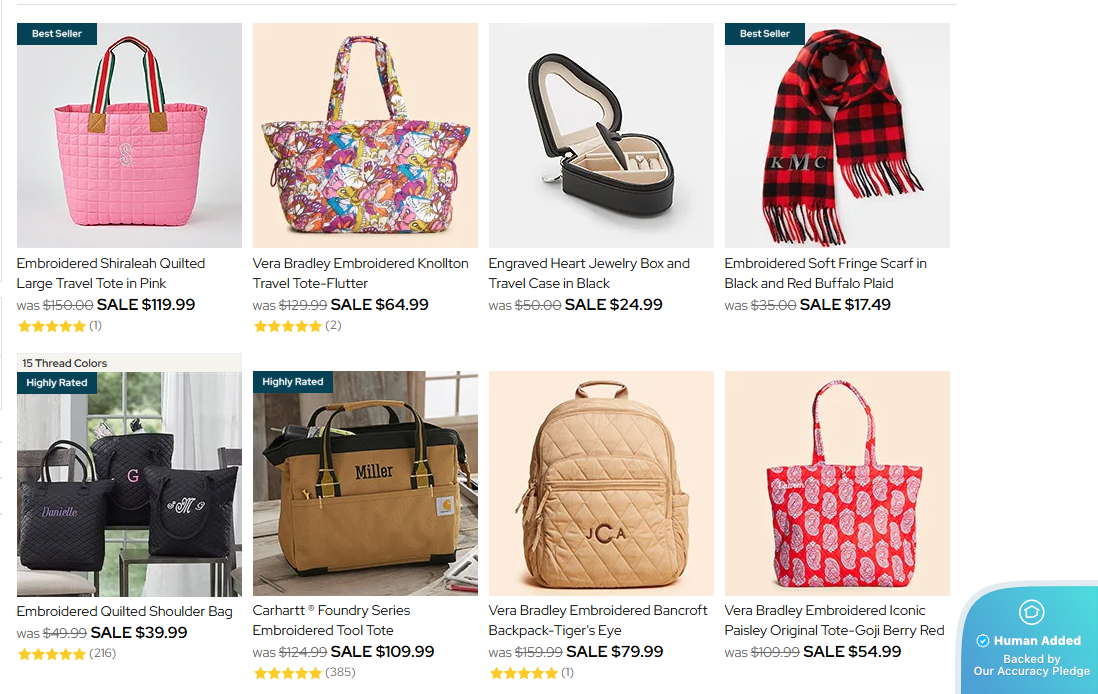Open the buffalo plaid scarf product photo
Image resolution: width=1098 pixels, height=694 pixels.
[x=837, y=136]
